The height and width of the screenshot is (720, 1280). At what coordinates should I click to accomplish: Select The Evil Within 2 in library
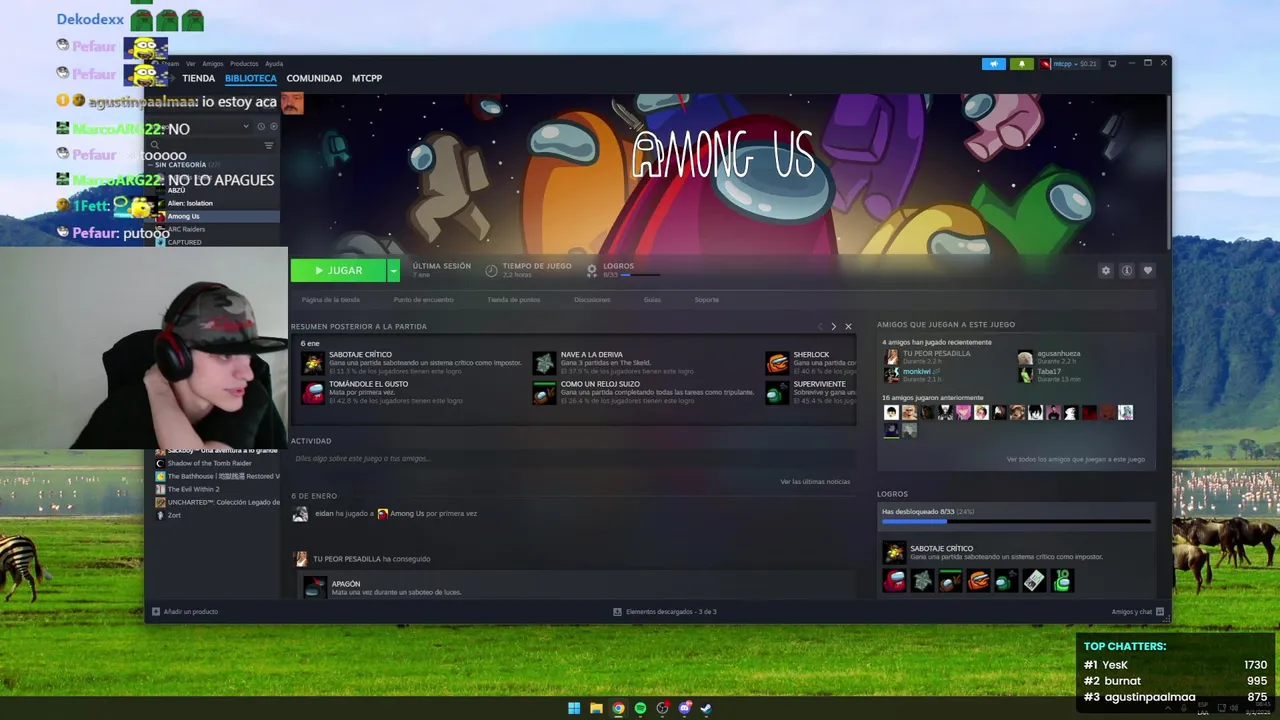[193, 489]
